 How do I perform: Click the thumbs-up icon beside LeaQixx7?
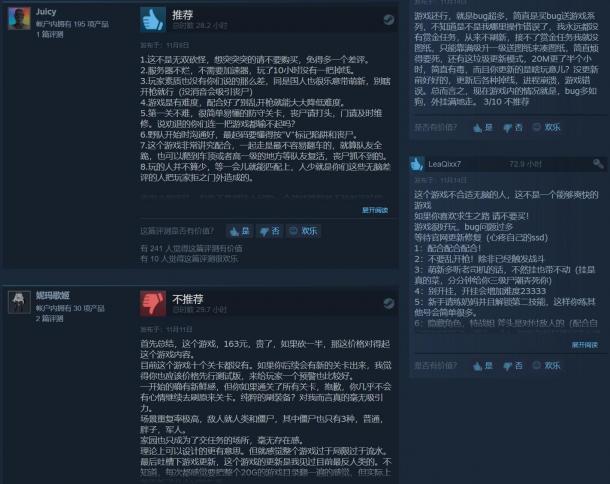(417, 164)
